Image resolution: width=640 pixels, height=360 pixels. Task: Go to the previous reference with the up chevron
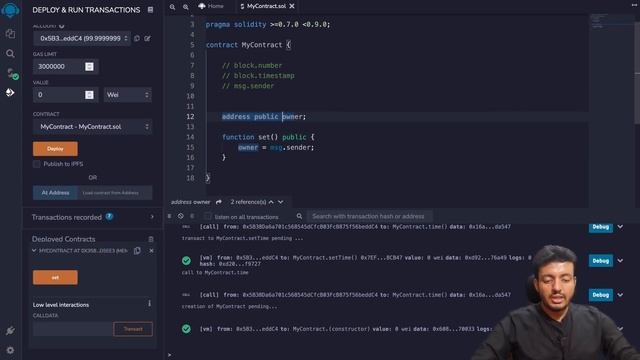pyautogui.click(x=271, y=202)
